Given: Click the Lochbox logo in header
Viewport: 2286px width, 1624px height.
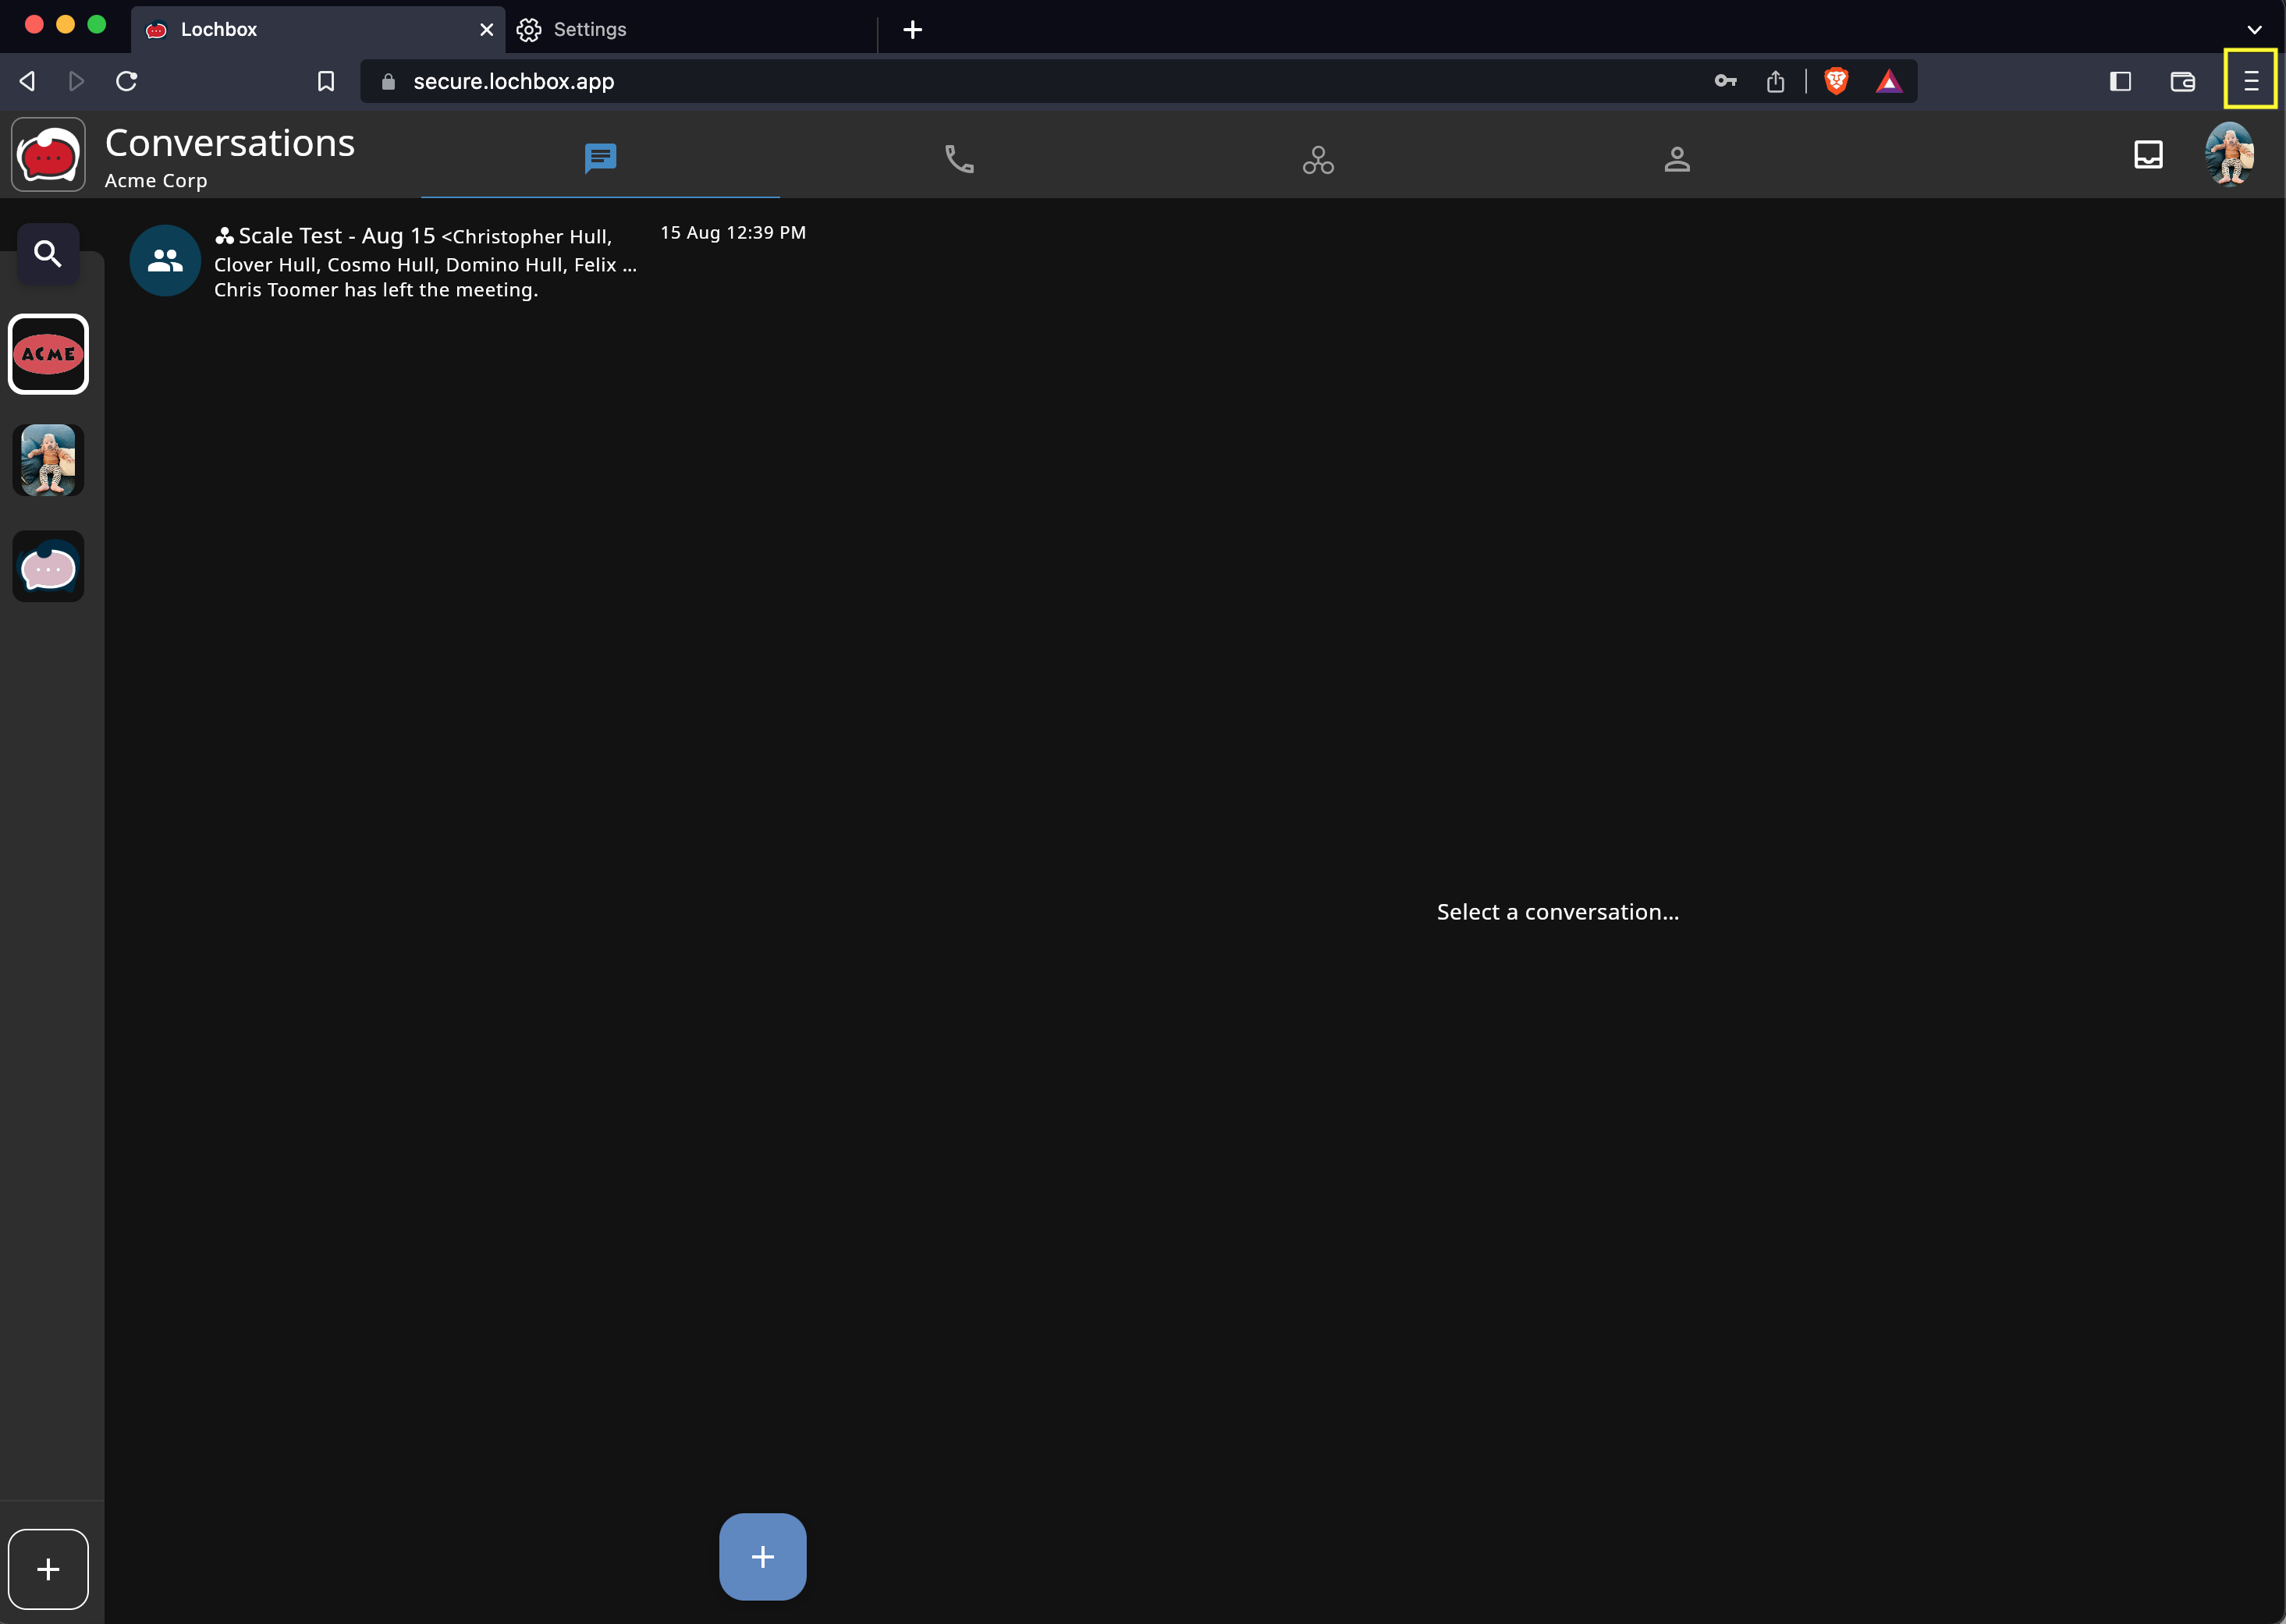Looking at the screenshot, I should [x=48, y=155].
